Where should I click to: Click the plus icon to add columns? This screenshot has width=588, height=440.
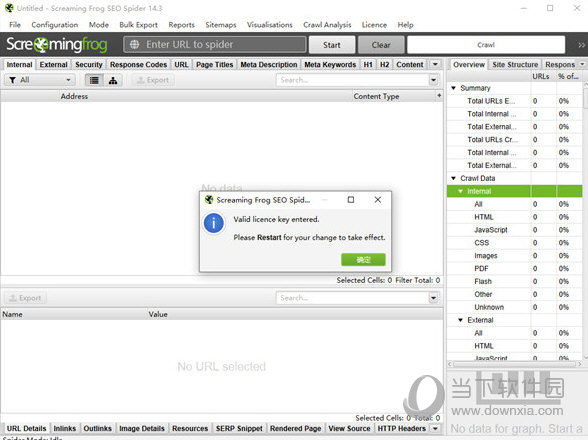pyautogui.click(x=439, y=96)
